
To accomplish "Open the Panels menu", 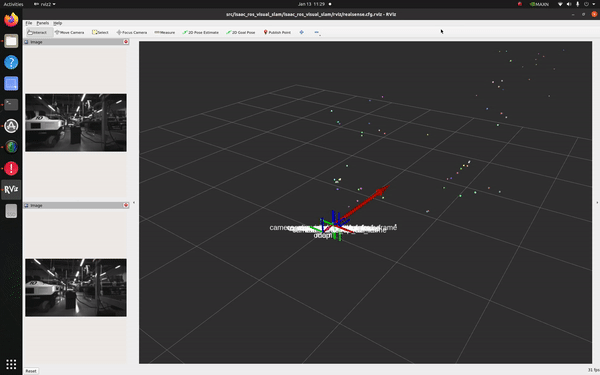I will pyautogui.click(x=42, y=23).
